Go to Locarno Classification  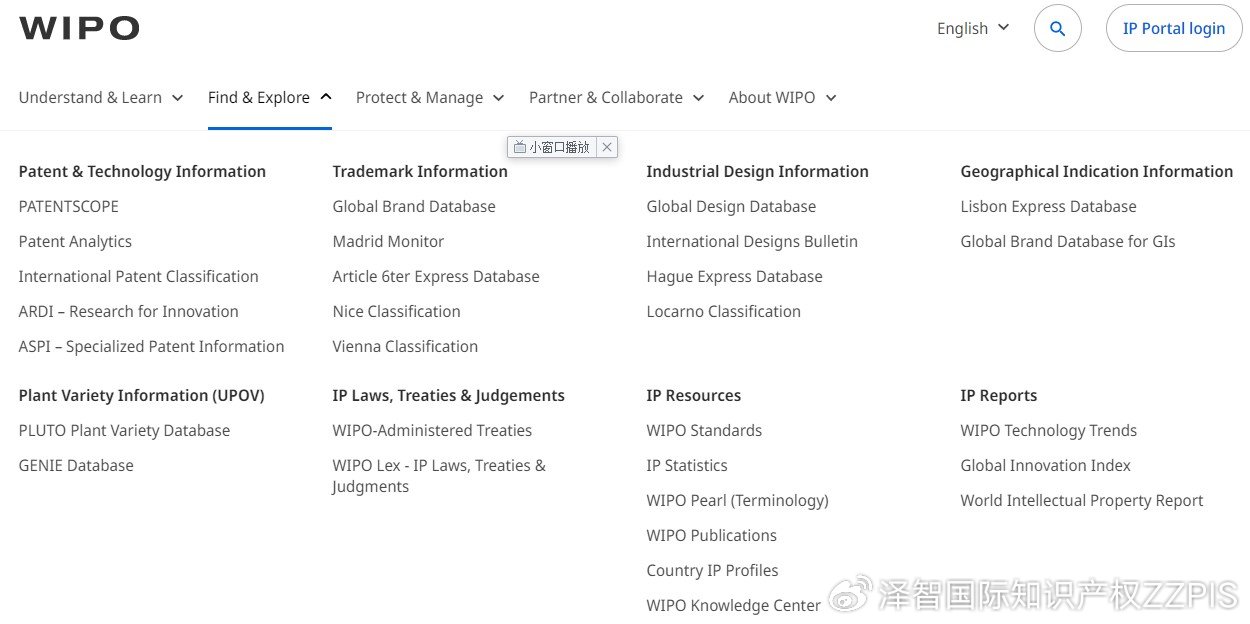(724, 311)
